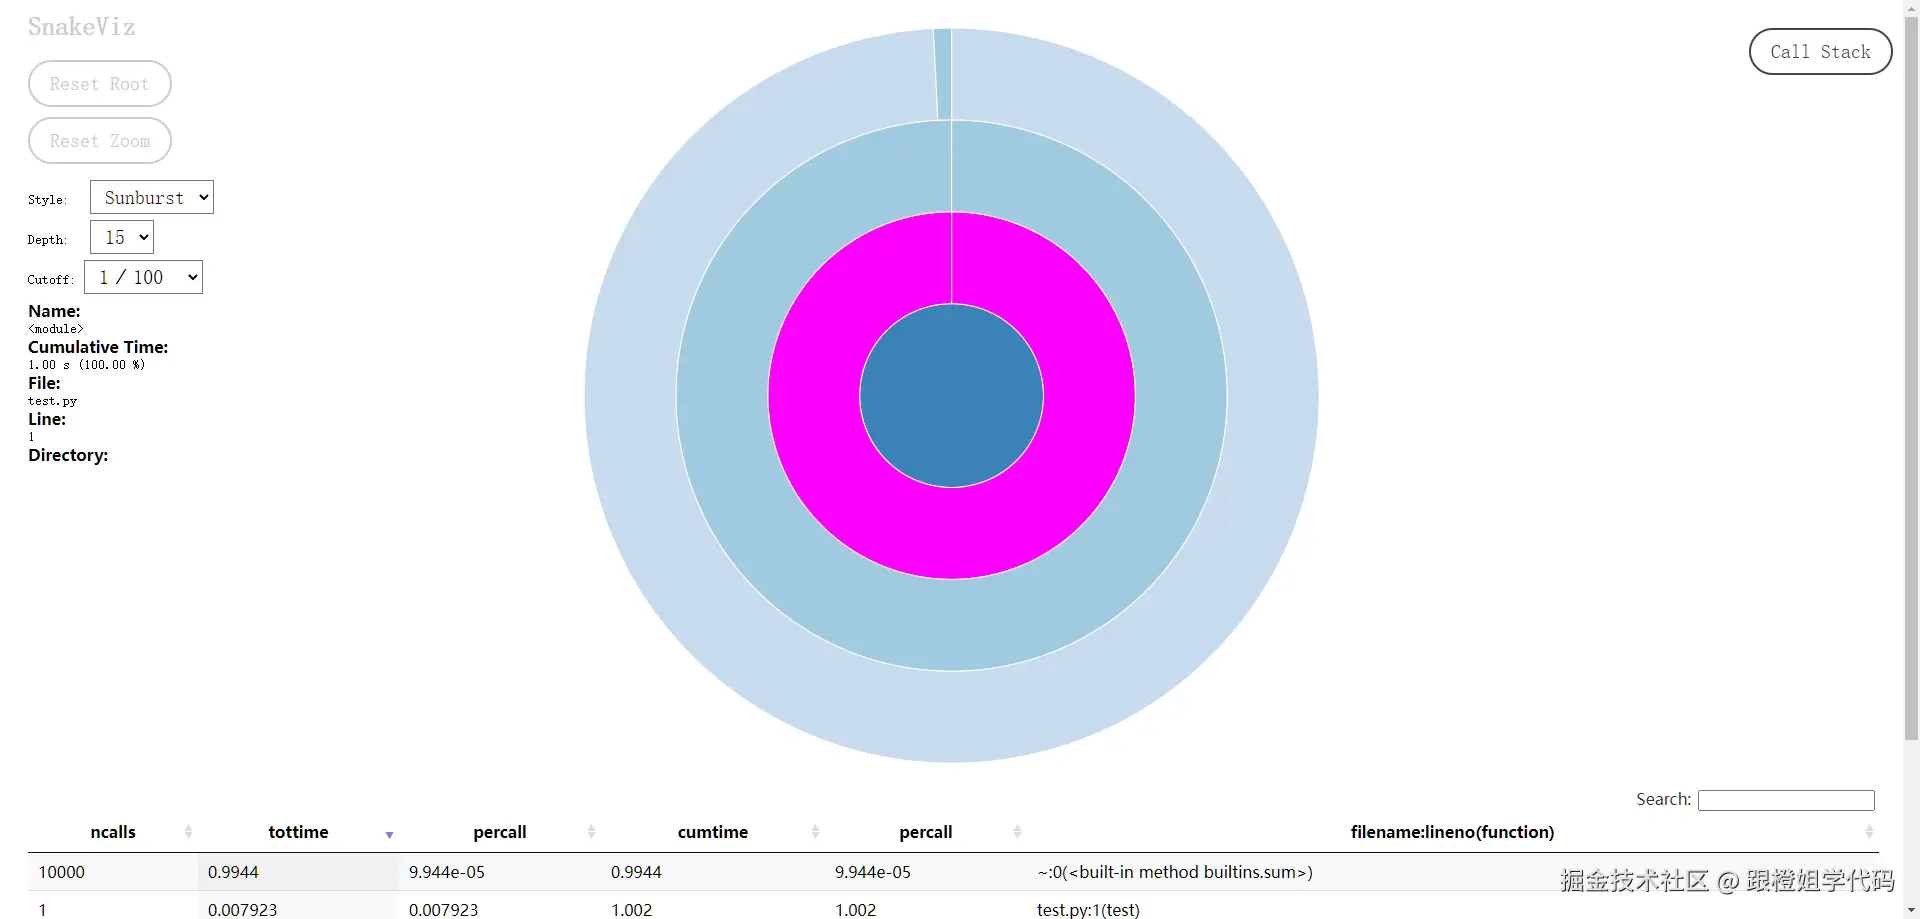Viewport: 1920px width, 919px height.
Task: Sort by first percall column header
Action: pos(500,832)
